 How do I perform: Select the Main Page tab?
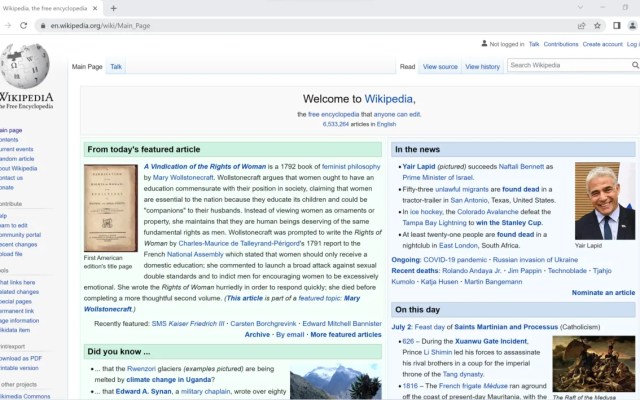[87, 67]
